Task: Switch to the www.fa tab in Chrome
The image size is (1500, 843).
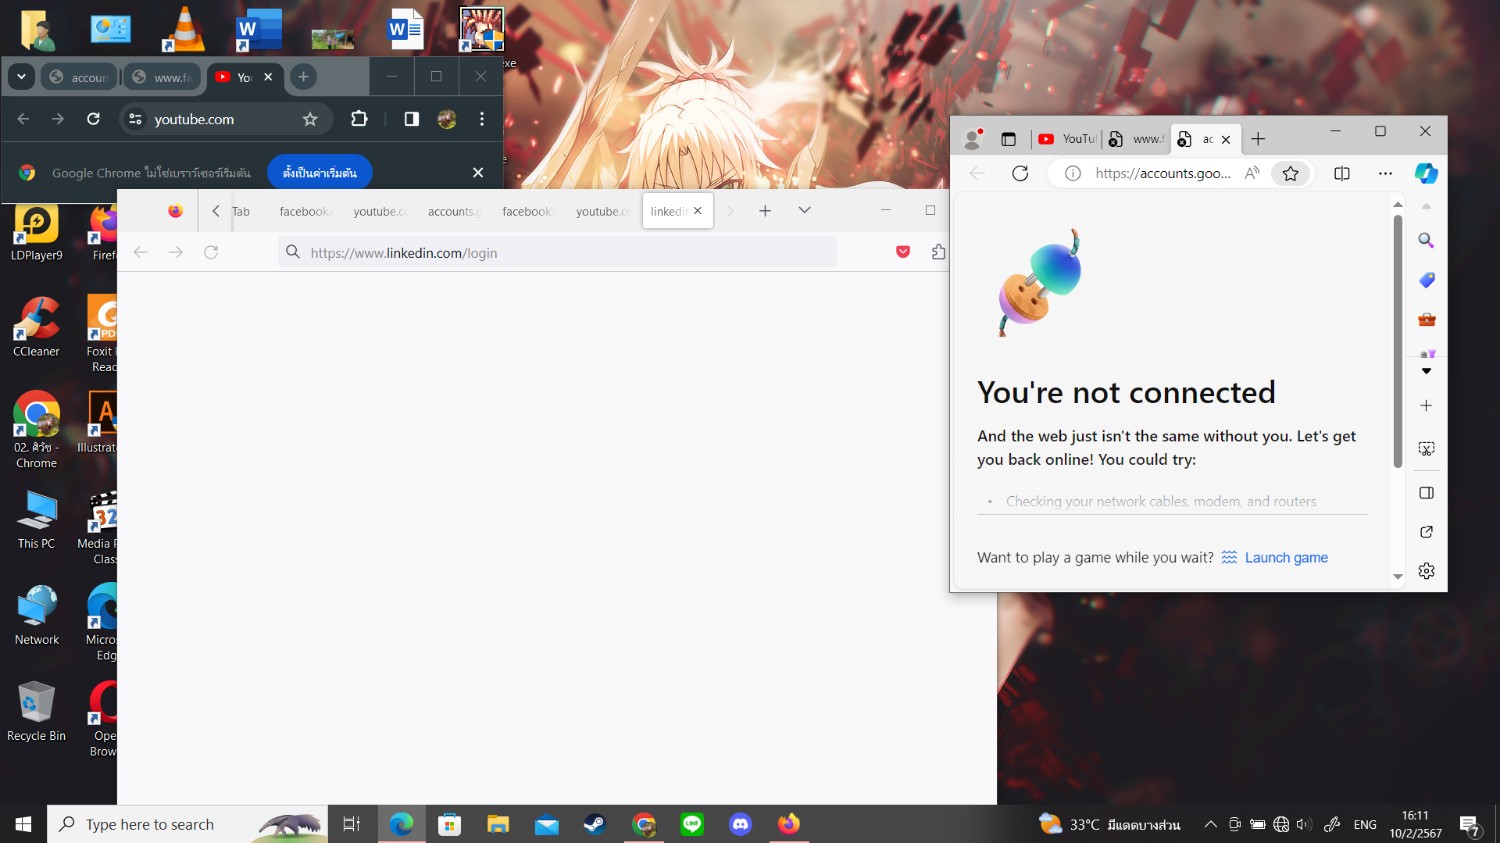Action: click(162, 77)
